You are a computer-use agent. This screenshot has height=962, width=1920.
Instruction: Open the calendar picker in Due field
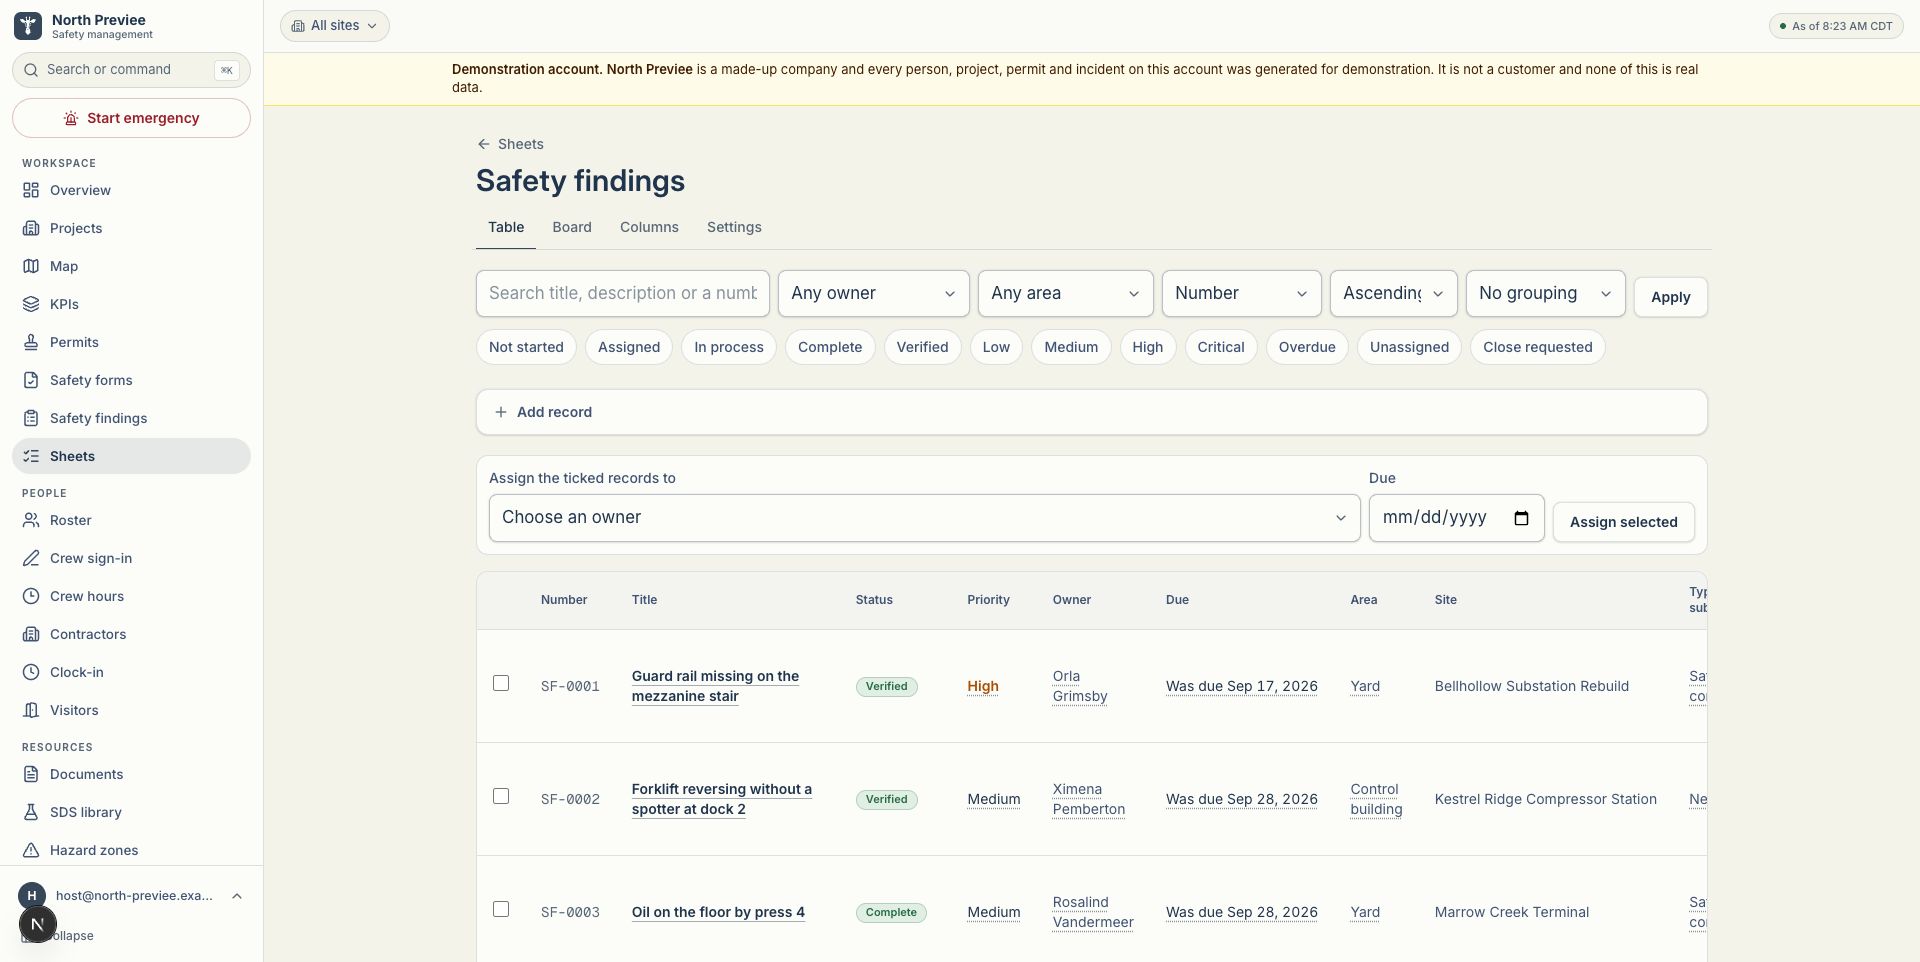coord(1521,518)
